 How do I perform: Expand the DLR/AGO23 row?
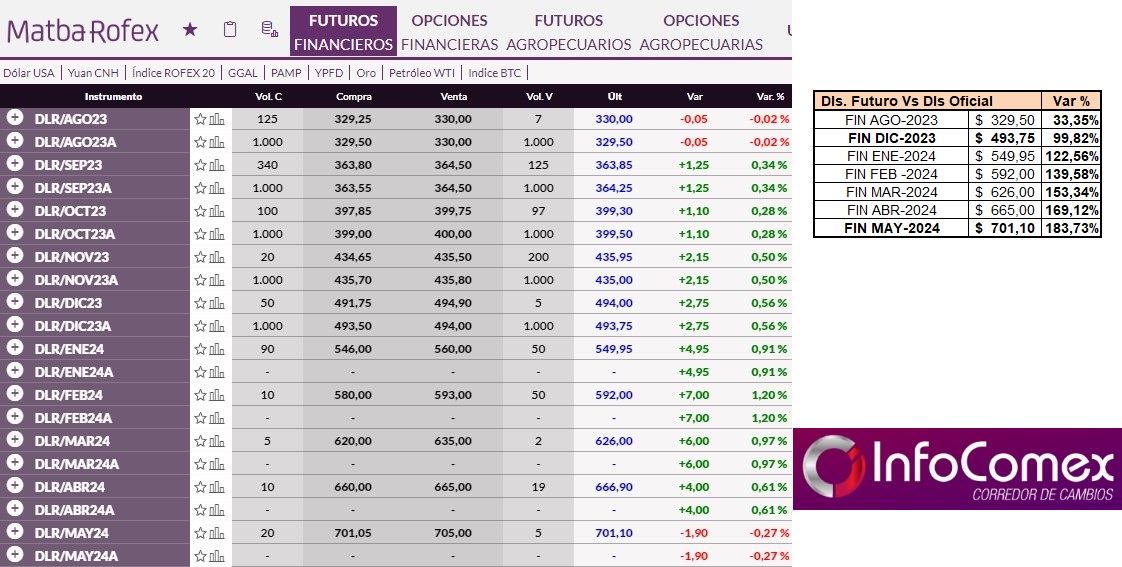tap(15, 118)
